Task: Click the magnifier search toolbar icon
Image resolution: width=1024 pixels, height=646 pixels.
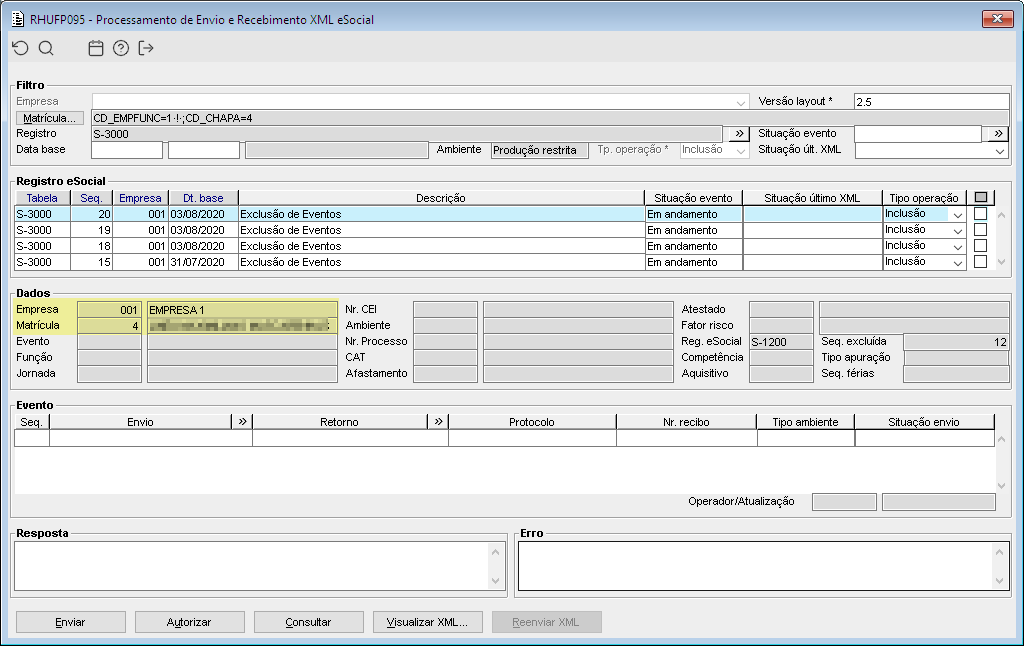Action: pos(46,48)
